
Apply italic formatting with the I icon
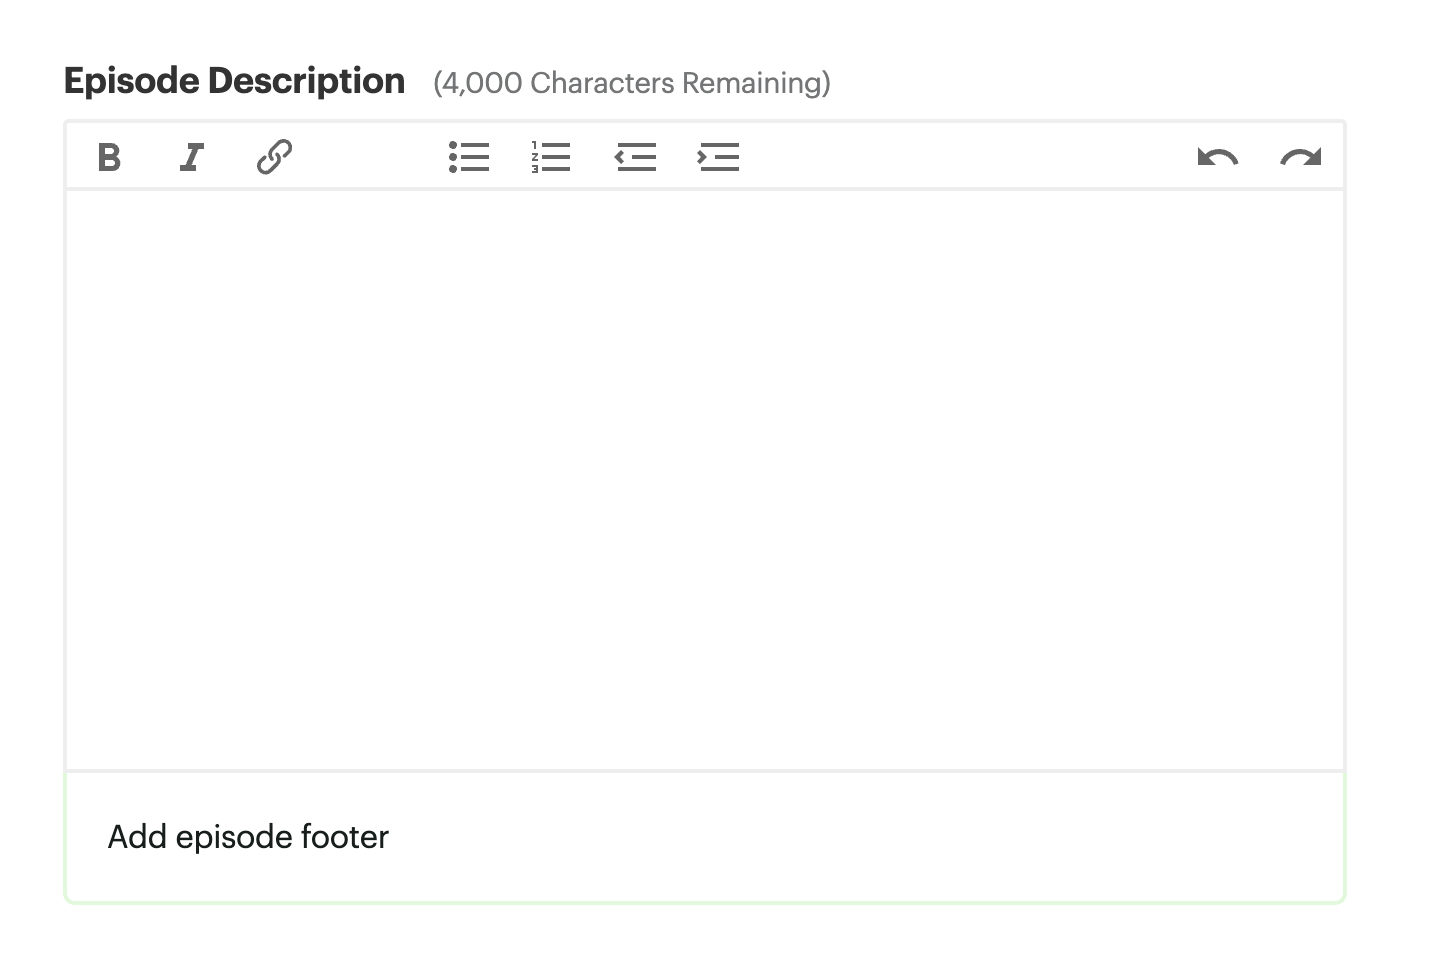pyautogui.click(x=192, y=157)
